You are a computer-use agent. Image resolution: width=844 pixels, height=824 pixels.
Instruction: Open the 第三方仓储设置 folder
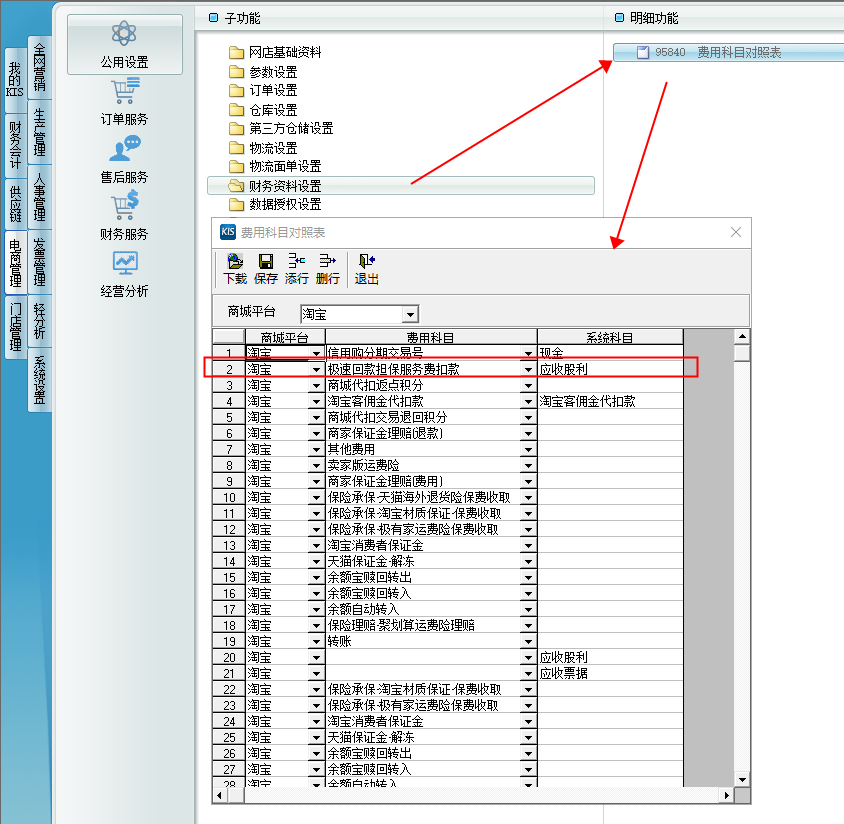[281, 128]
